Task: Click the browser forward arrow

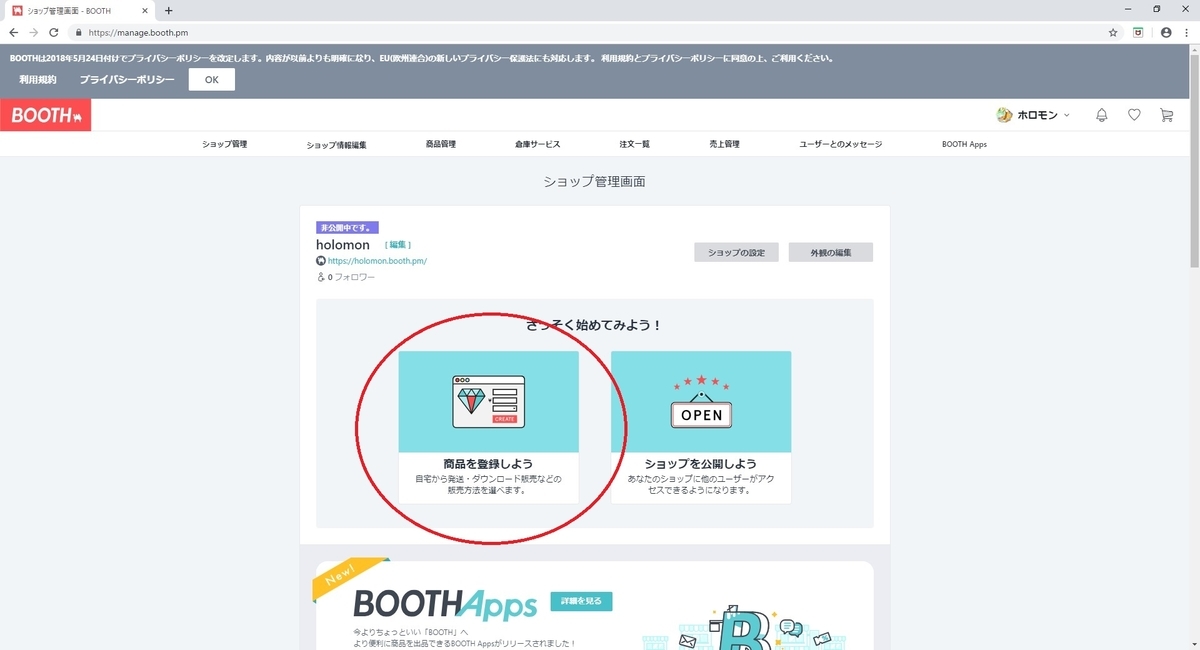Action: pos(34,32)
